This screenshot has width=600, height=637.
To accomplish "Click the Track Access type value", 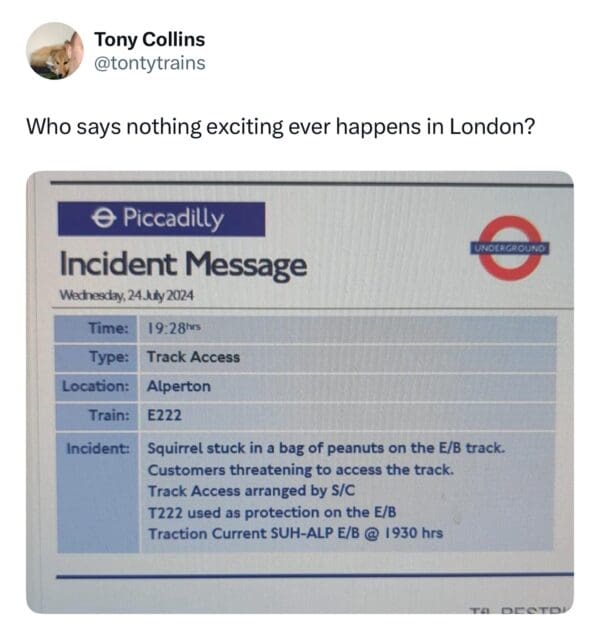I will (x=193, y=357).
